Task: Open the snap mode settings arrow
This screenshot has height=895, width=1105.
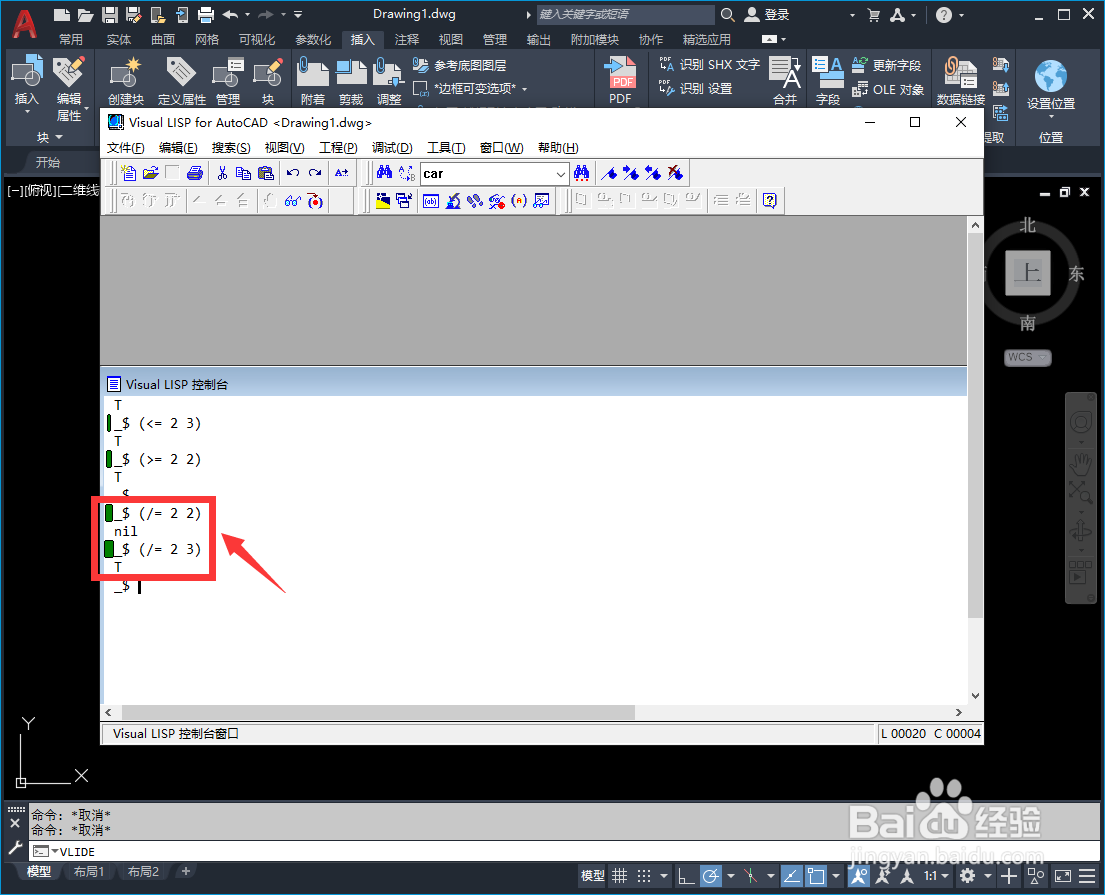Action: click(x=664, y=876)
